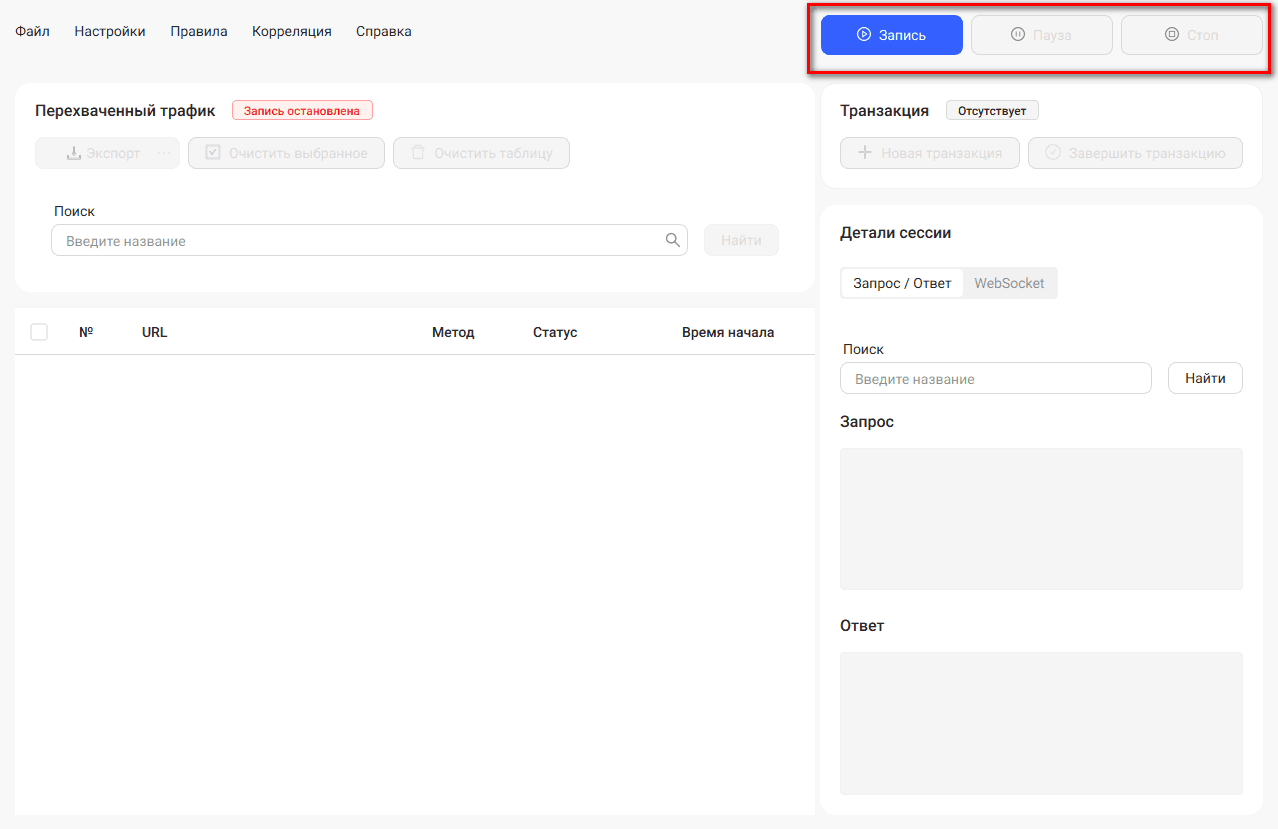
Task: Click the URL column header
Action: [155, 332]
